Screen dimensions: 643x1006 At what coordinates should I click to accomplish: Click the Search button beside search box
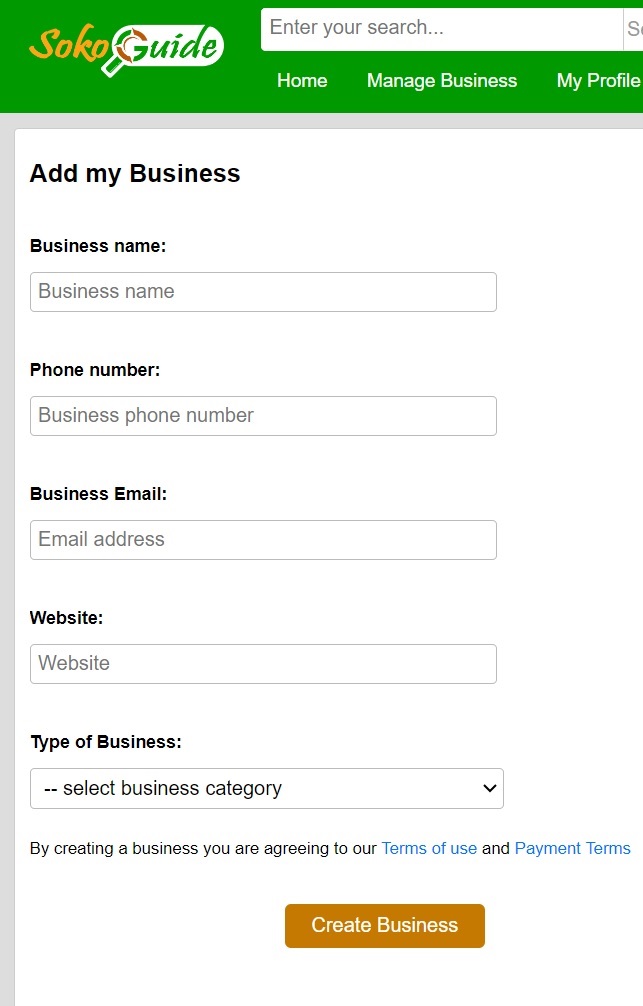click(x=633, y=29)
